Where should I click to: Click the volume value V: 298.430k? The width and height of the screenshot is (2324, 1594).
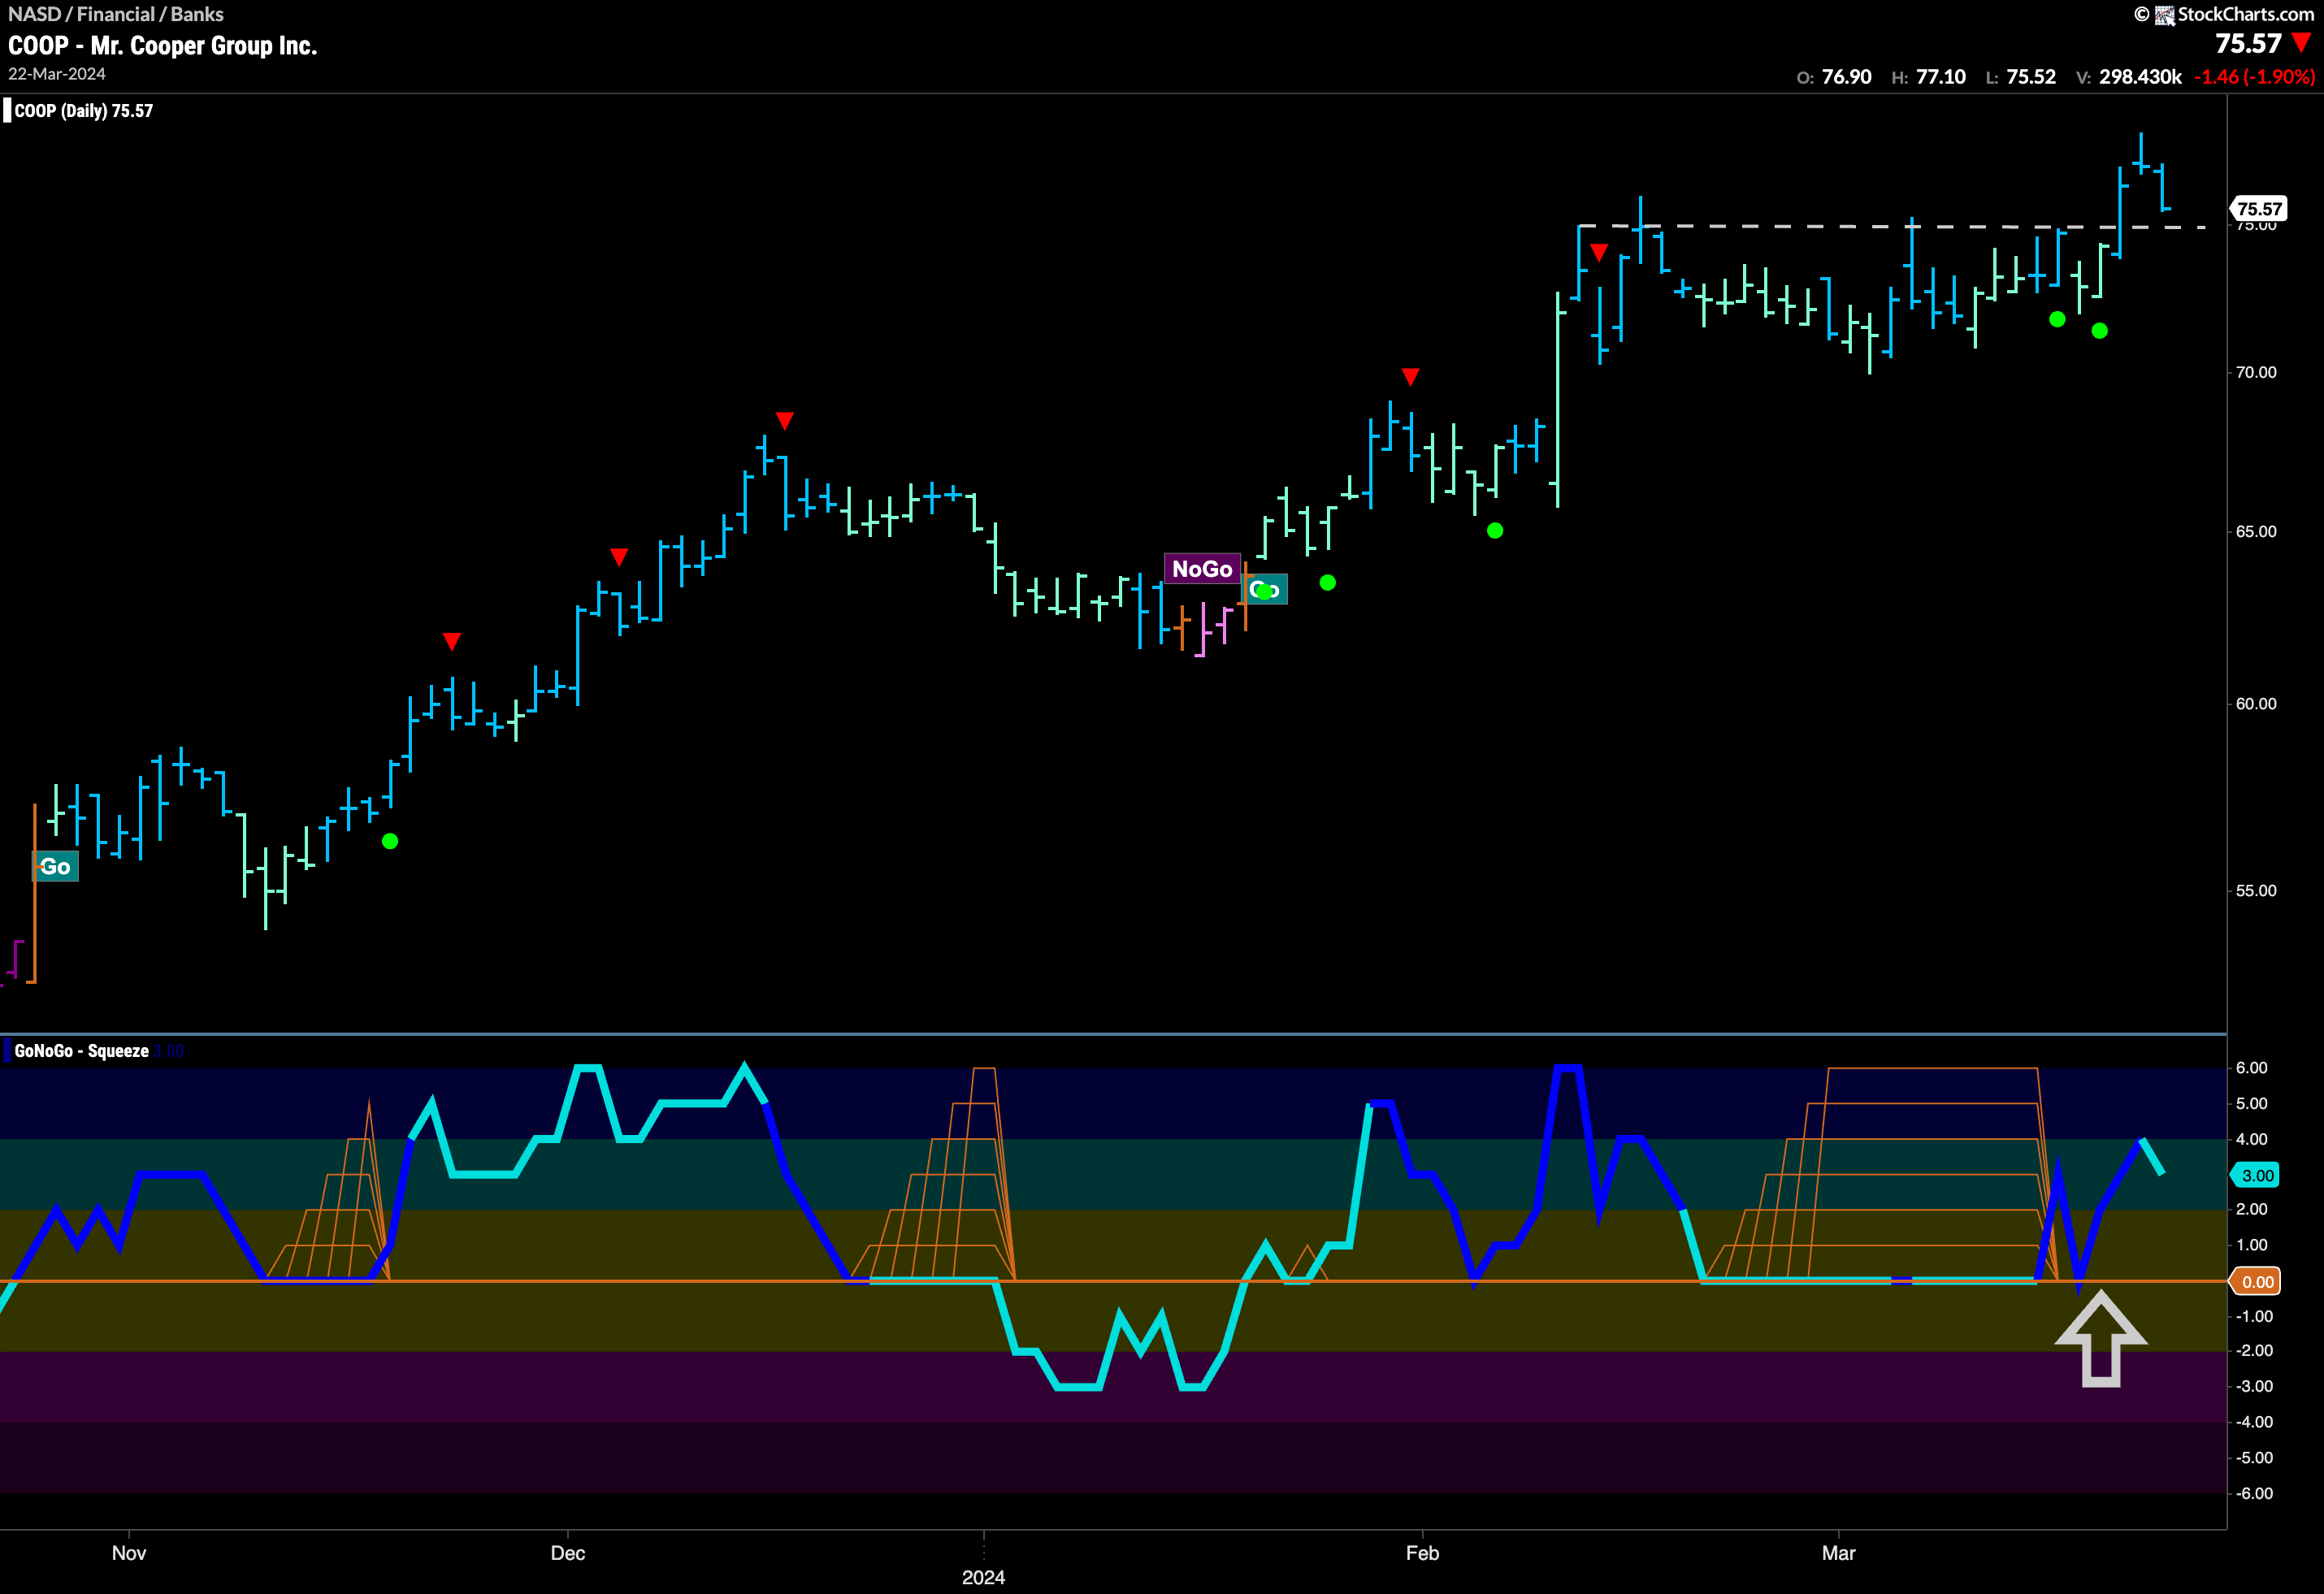click(x=2129, y=77)
